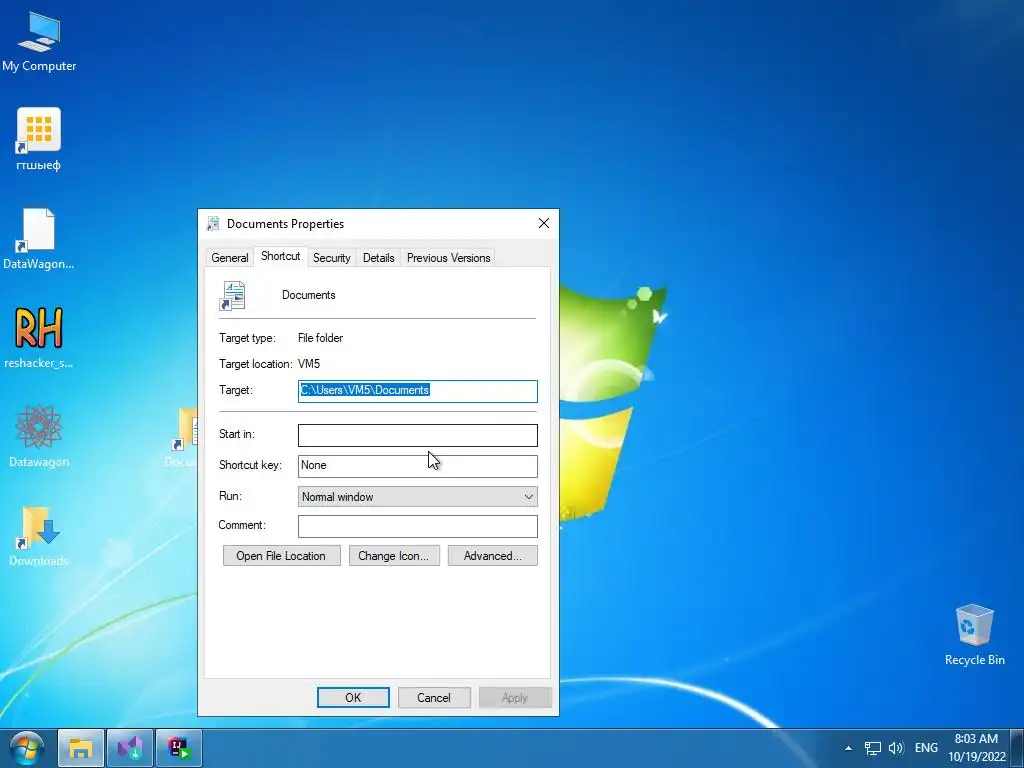Expand the Run dropdown showing Normal window
The width and height of the screenshot is (1024, 768).
418,496
